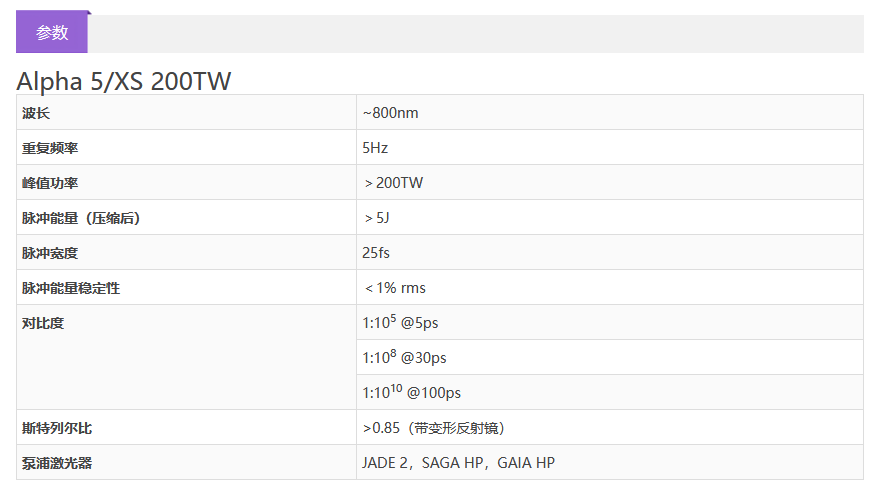The width and height of the screenshot is (886, 490).
Task: Select the 对比度 row label
Action: 43,323
